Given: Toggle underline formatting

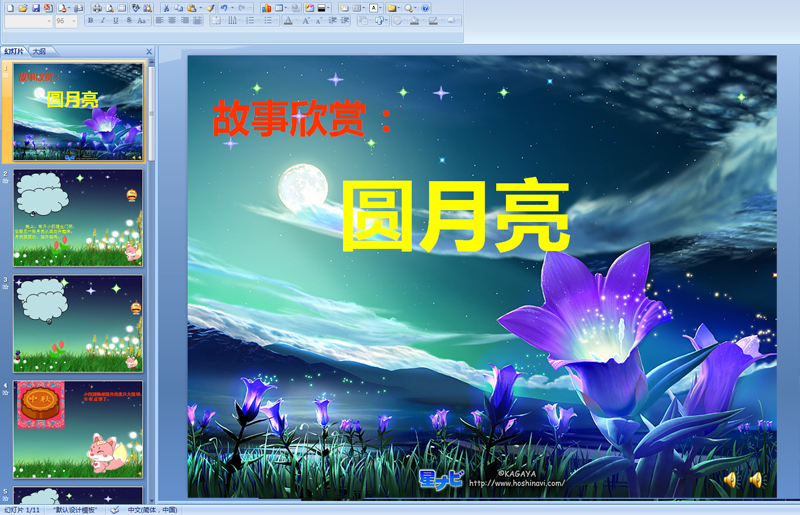Looking at the screenshot, I should coord(116,20).
